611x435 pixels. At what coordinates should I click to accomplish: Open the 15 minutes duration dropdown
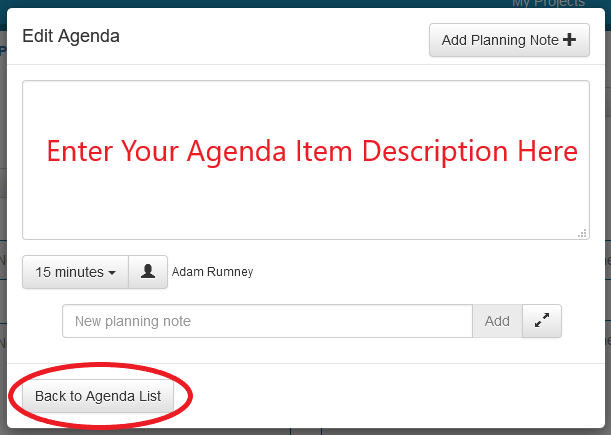[x=75, y=272]
